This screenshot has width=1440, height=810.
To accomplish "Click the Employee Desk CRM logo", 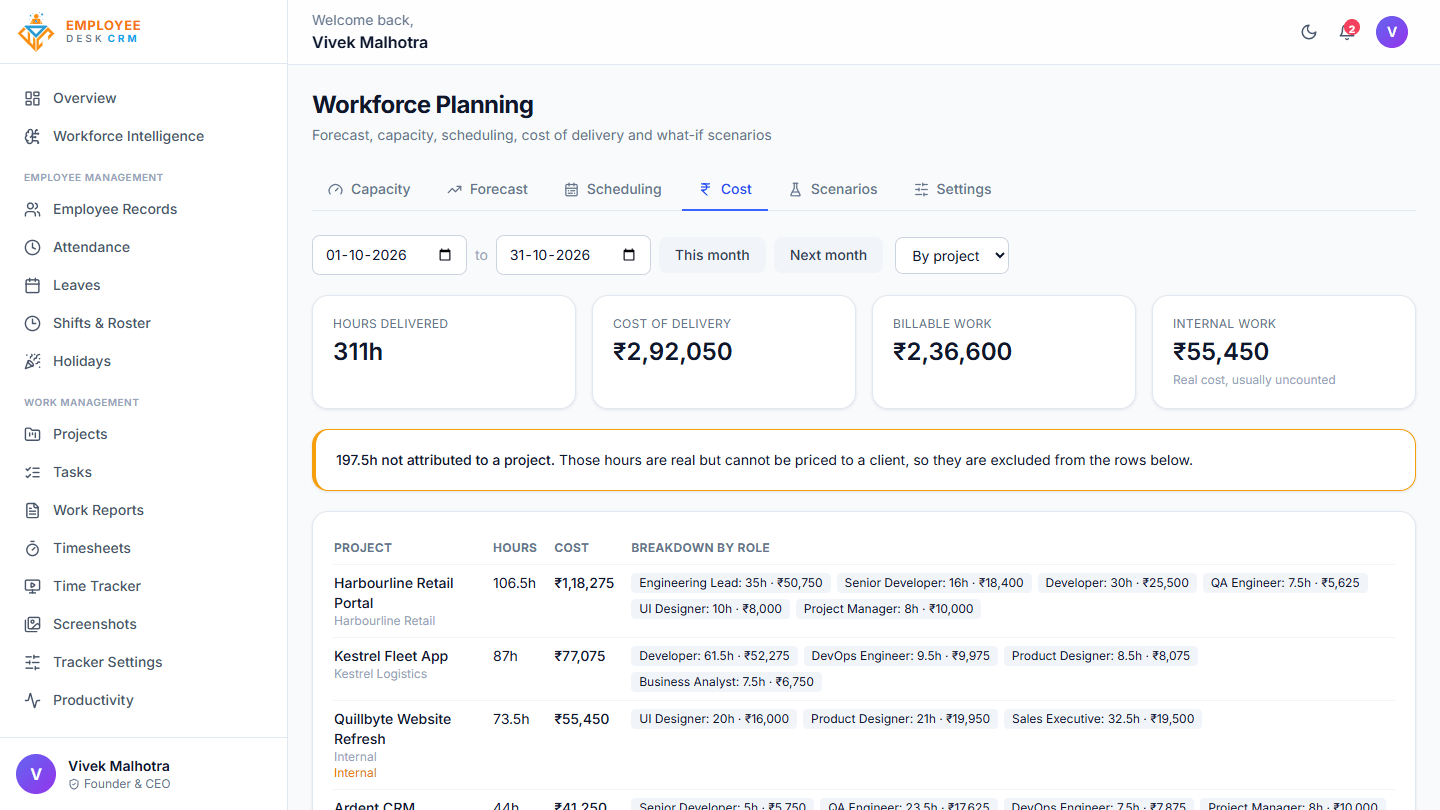I will (80, 32).
